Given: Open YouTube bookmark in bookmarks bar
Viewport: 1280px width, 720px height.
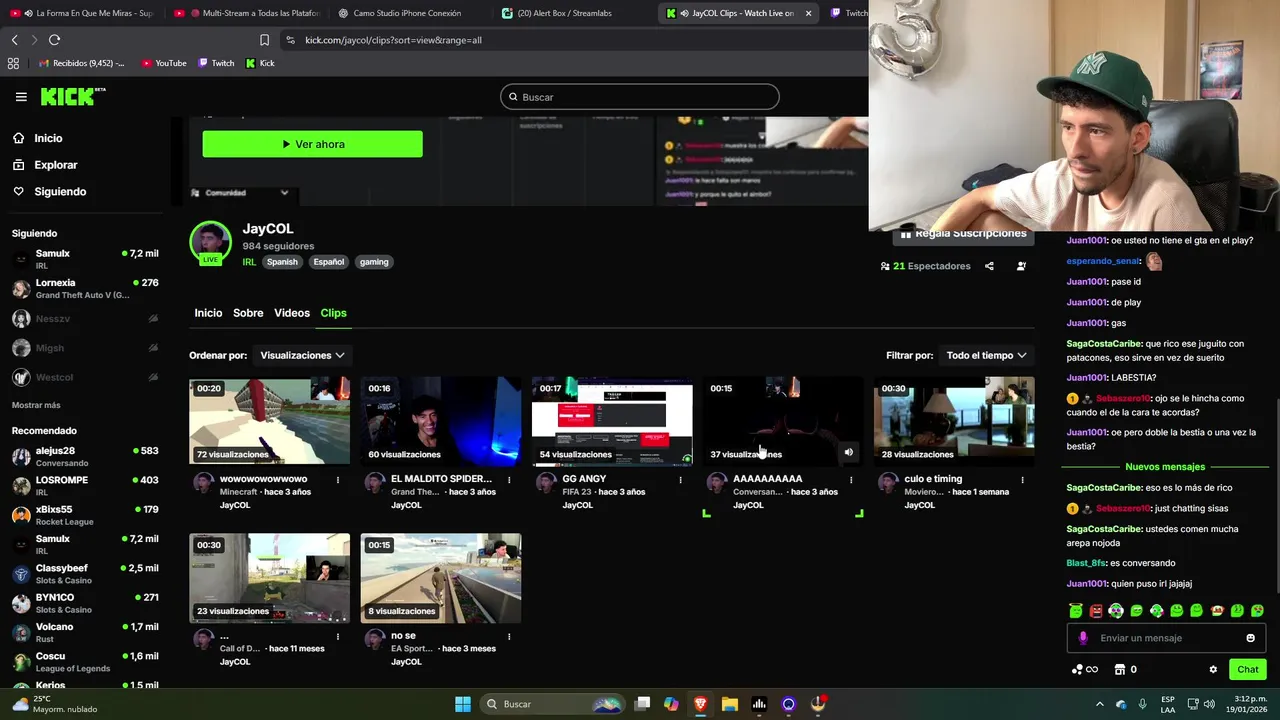Looking at the screenshot, I should [x=164, y=63].
